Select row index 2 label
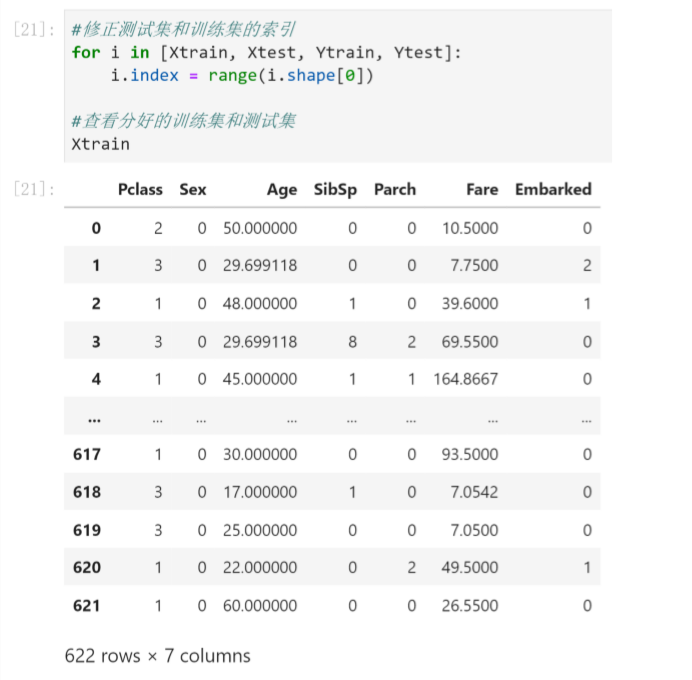 click(96, 304)
